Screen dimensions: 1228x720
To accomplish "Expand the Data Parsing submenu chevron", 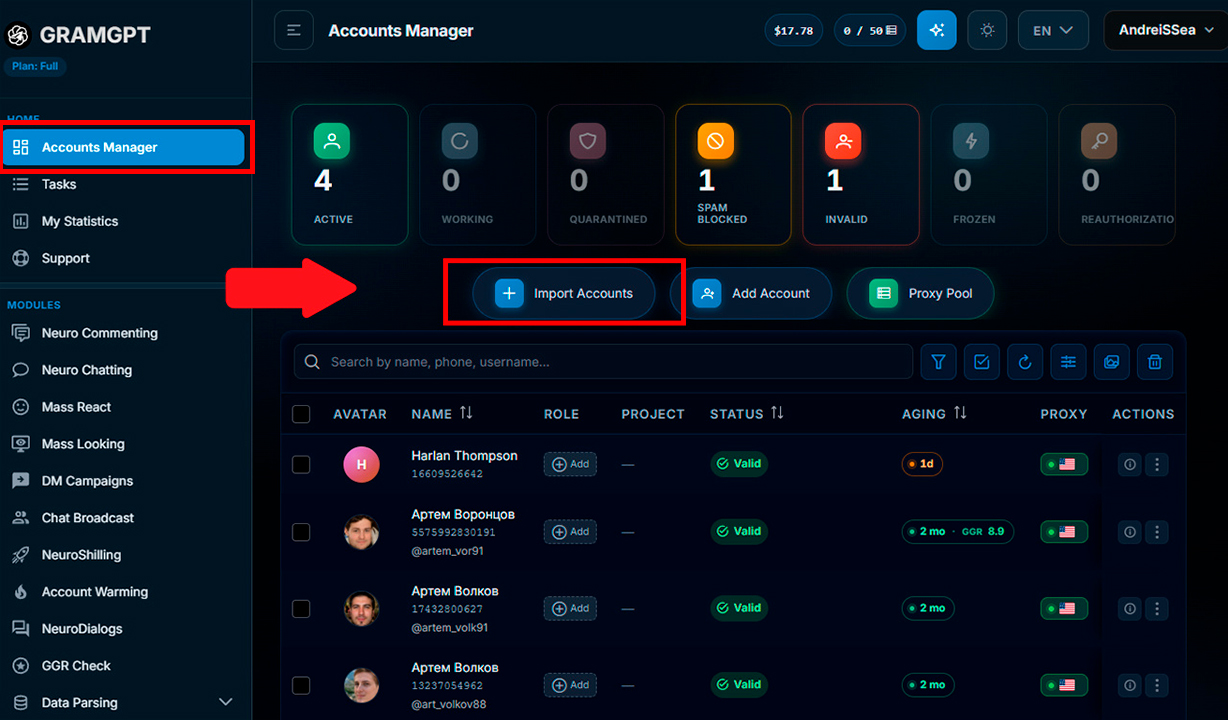I will 225,703.
